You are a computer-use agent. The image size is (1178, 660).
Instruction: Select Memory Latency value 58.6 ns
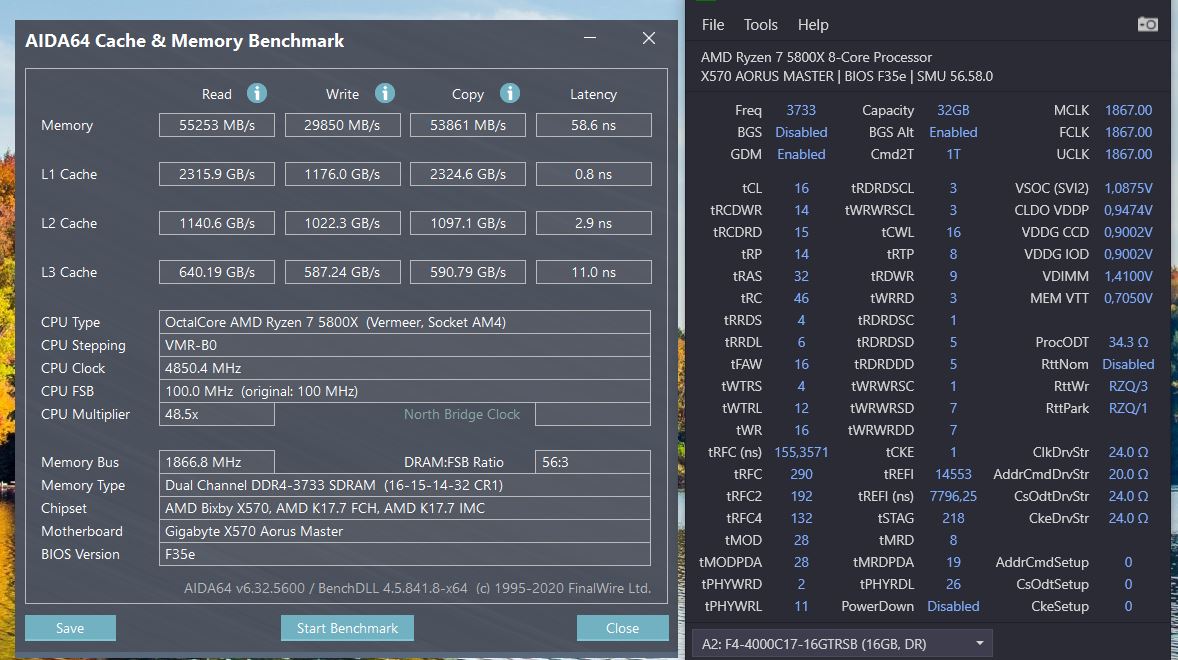point(594,125)
